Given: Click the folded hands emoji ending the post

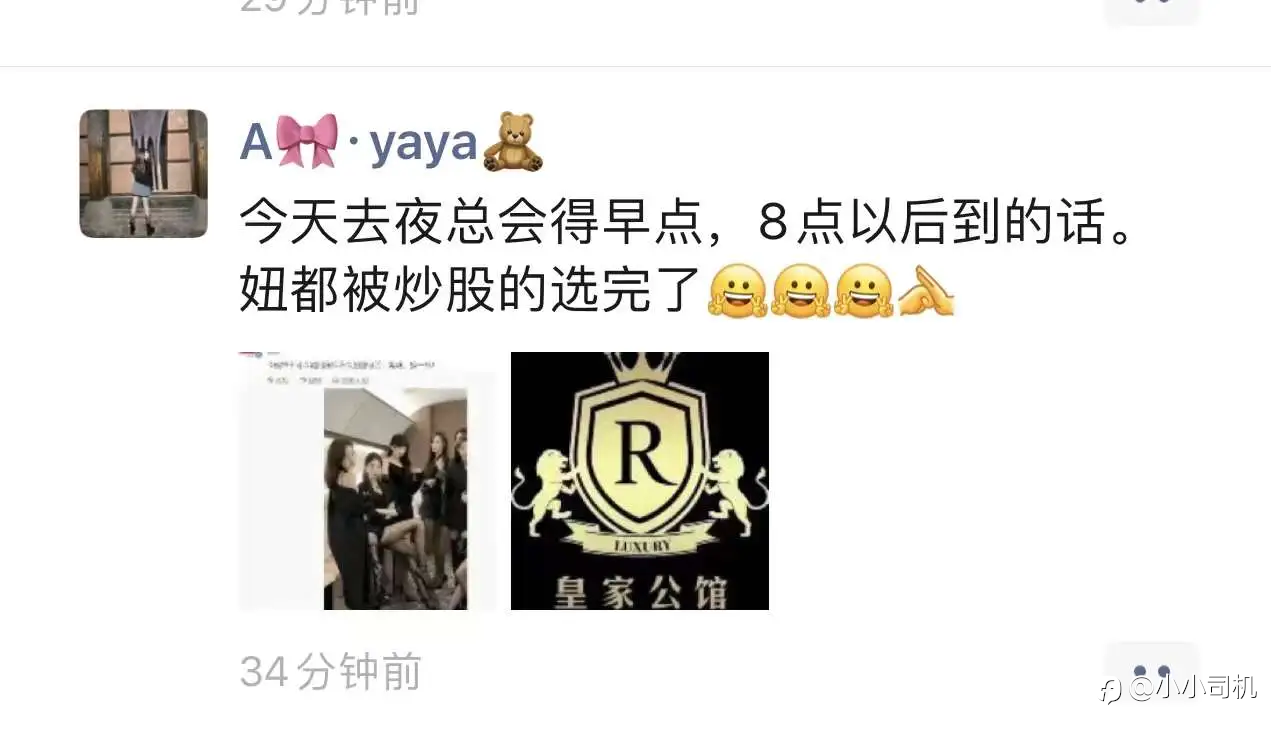Looking at the screenshot, I should coord(926,292).
